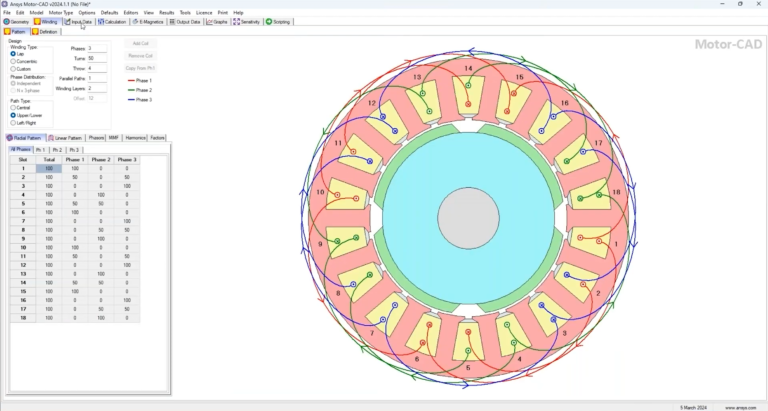Open the View menu

coord(148,12)
